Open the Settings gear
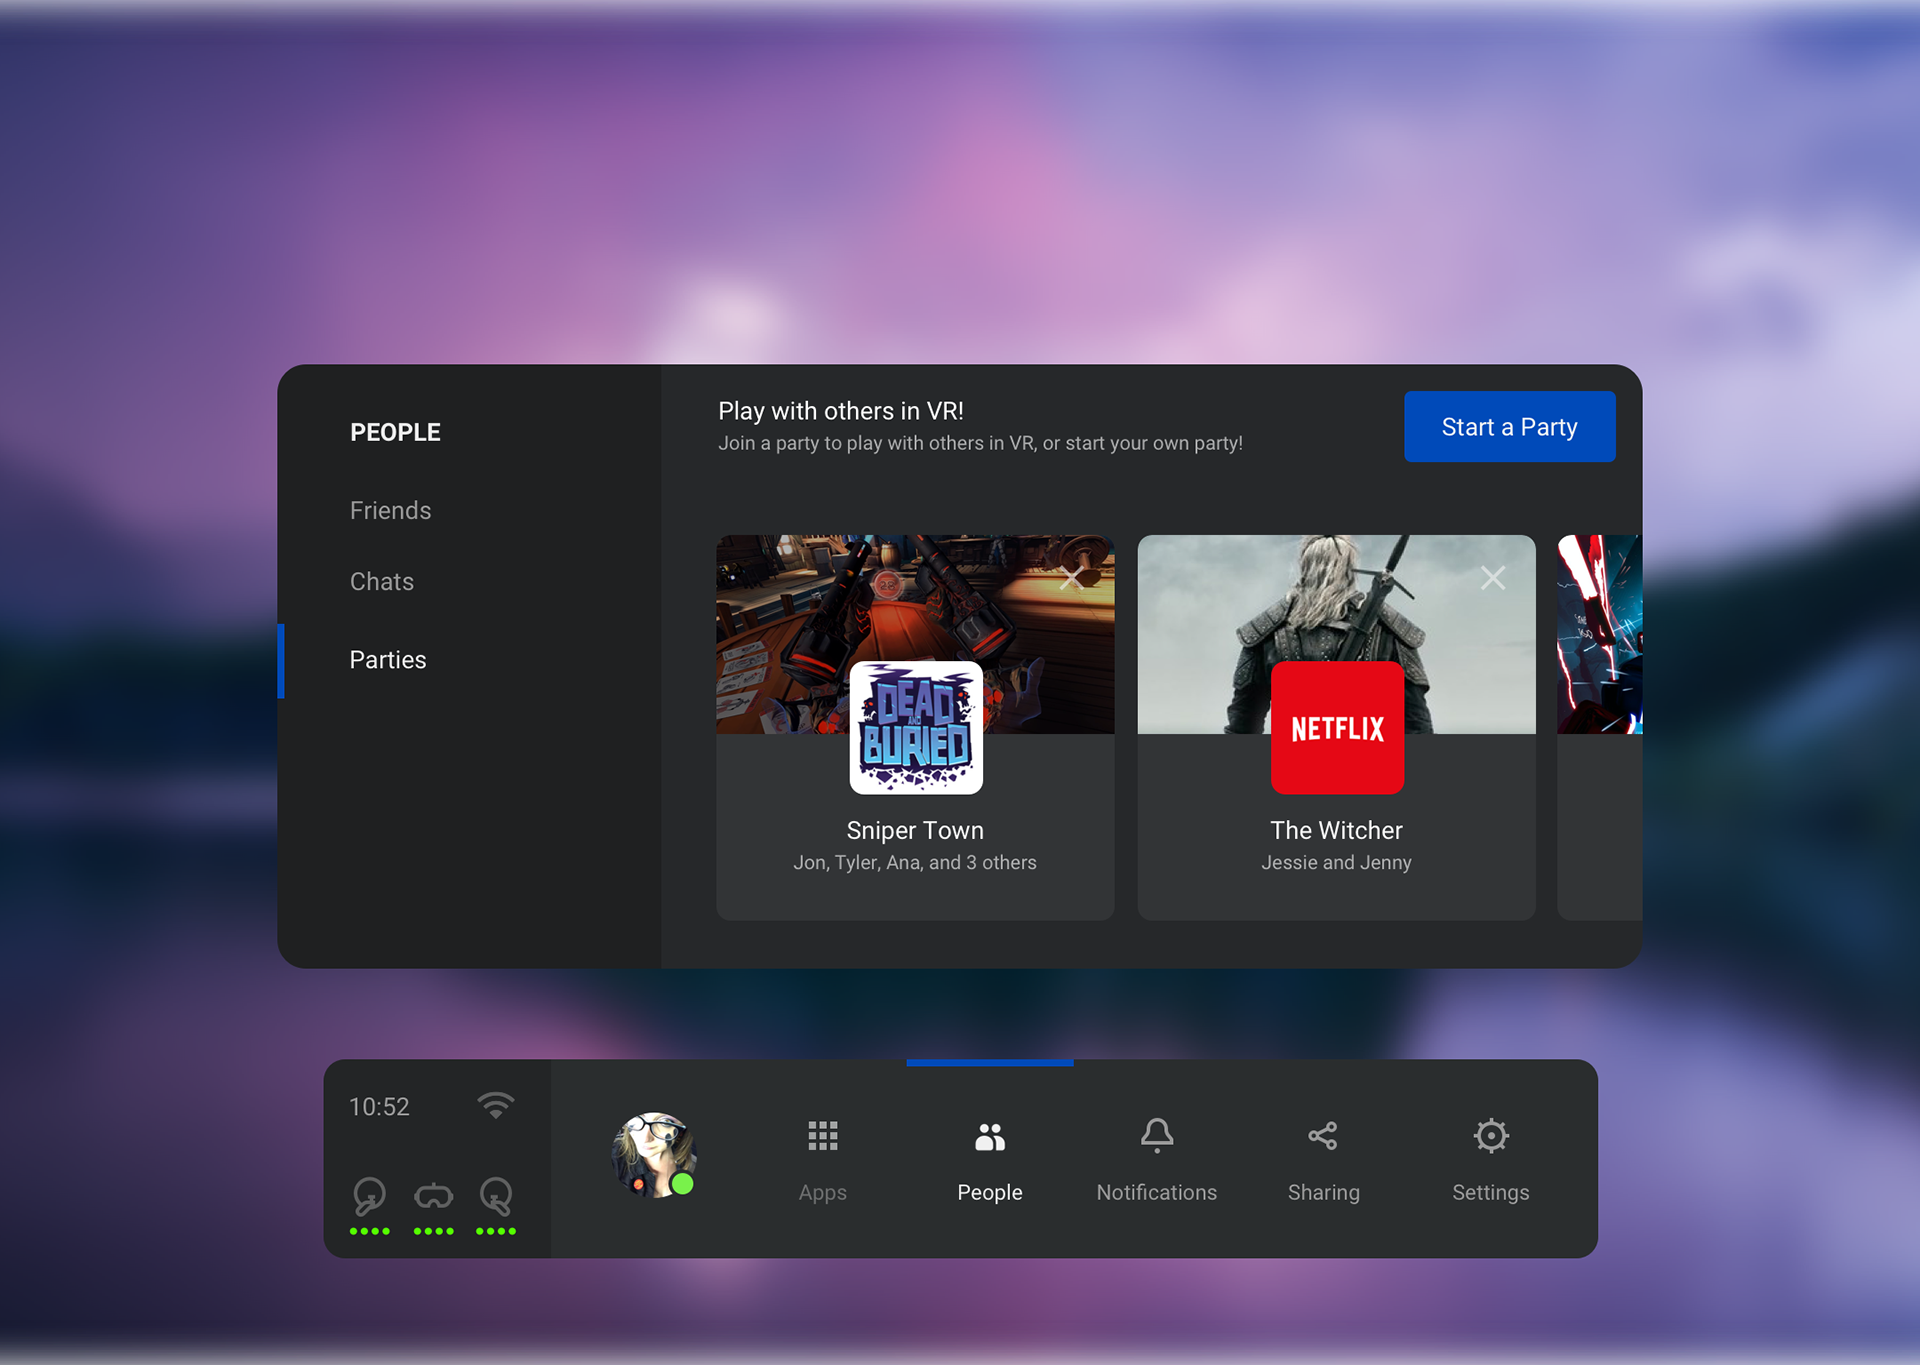1920x1365 pixels. pyautogui.click(x=1490, y=1136)
